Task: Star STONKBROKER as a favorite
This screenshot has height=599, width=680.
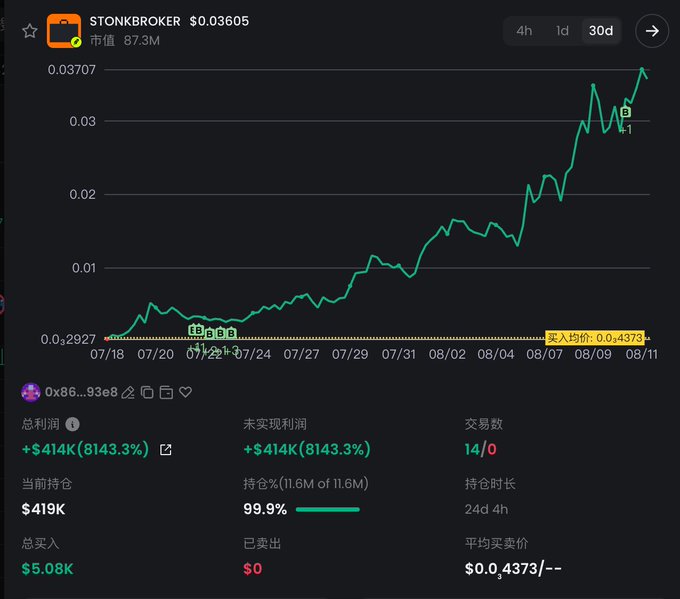Action: 29,31
